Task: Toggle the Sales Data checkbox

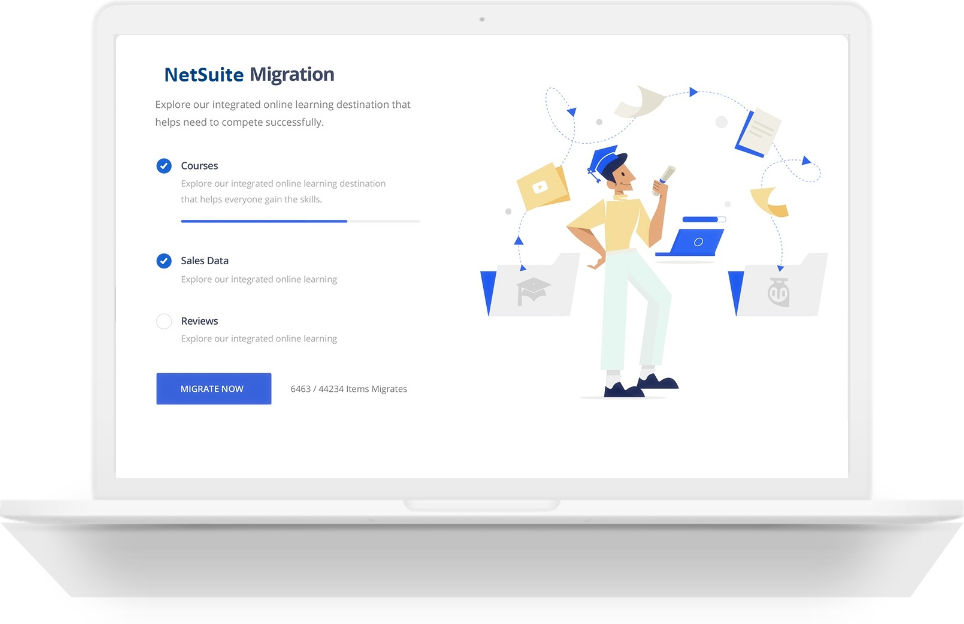Action: pos(164,261)
